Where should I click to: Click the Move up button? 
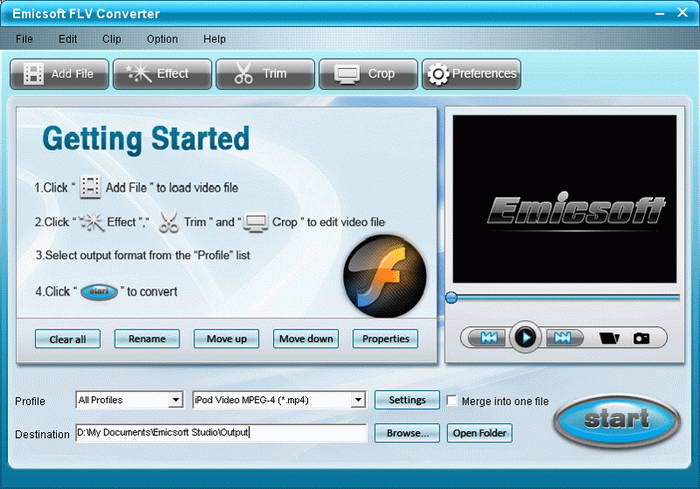(226, 339)
